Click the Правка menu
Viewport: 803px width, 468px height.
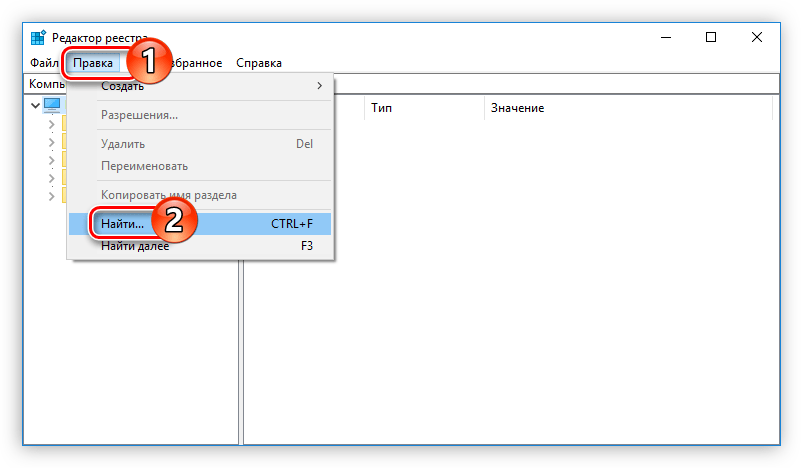pos(93,63)
